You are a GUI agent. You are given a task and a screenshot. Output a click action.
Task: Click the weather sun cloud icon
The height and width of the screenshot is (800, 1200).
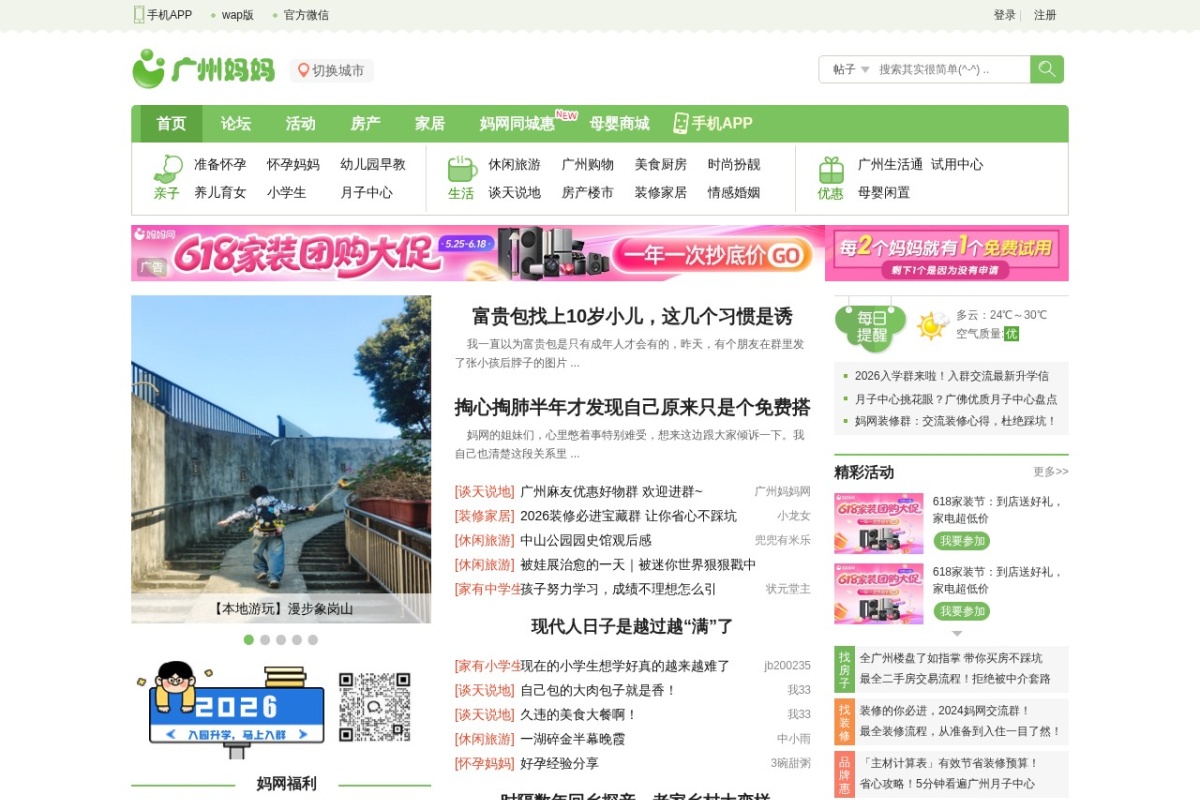click(x=932, y=325)
